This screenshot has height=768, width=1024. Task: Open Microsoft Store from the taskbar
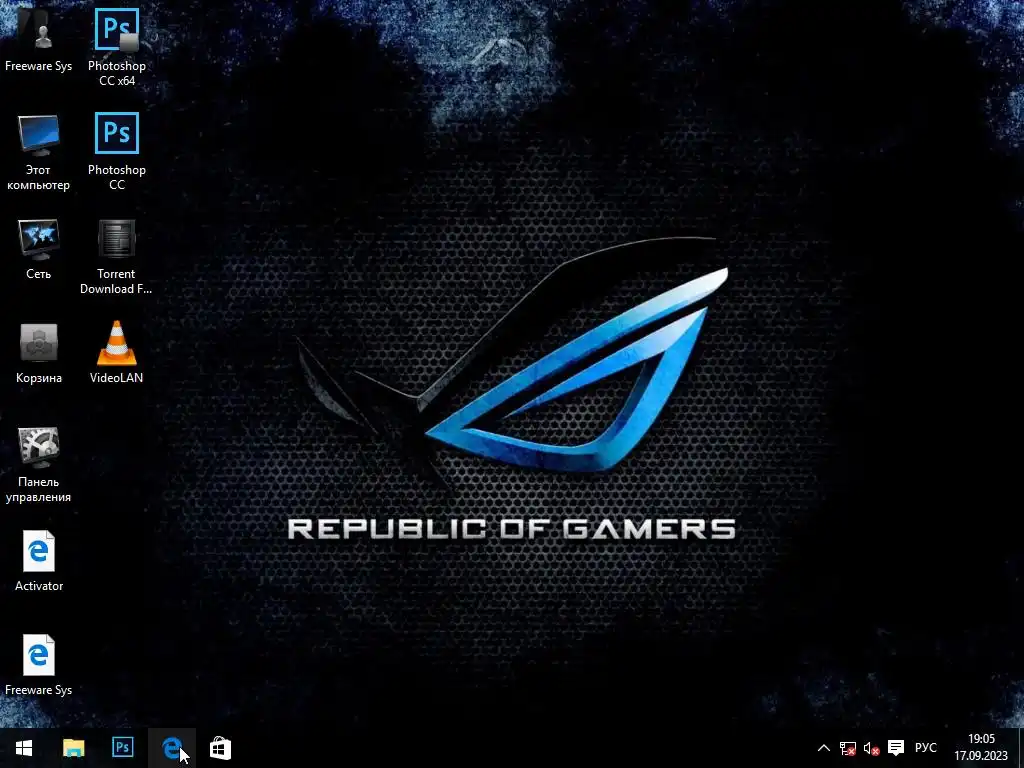pyautogui.click(x=220, y=748)
